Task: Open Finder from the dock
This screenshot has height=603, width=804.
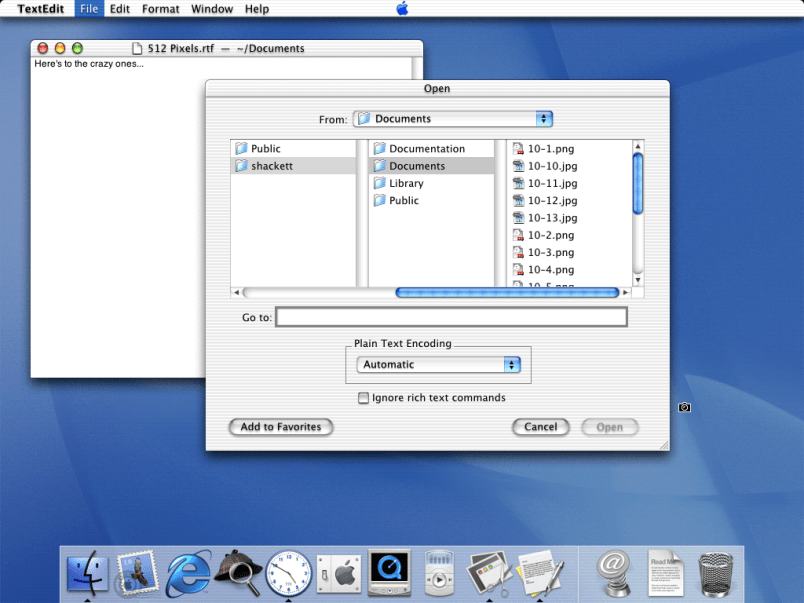Action: (87, 573)
